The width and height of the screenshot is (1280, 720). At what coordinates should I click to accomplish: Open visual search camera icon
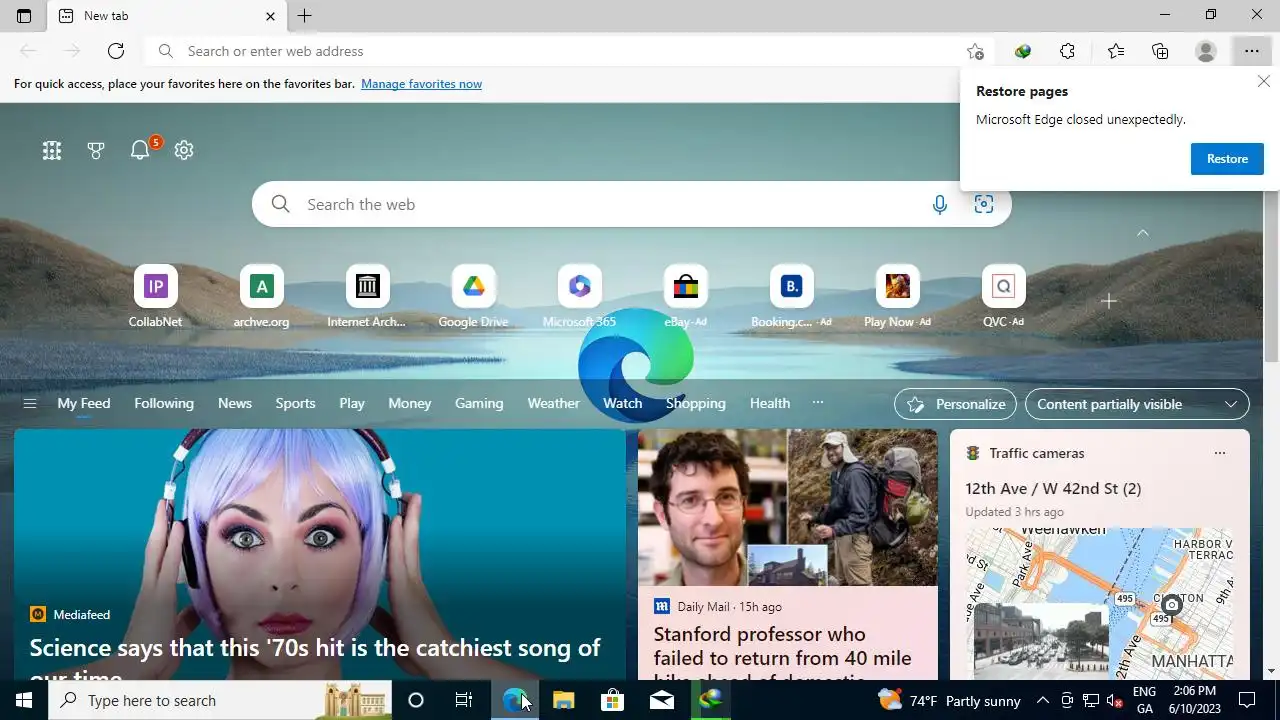click(x=984, y=204)
